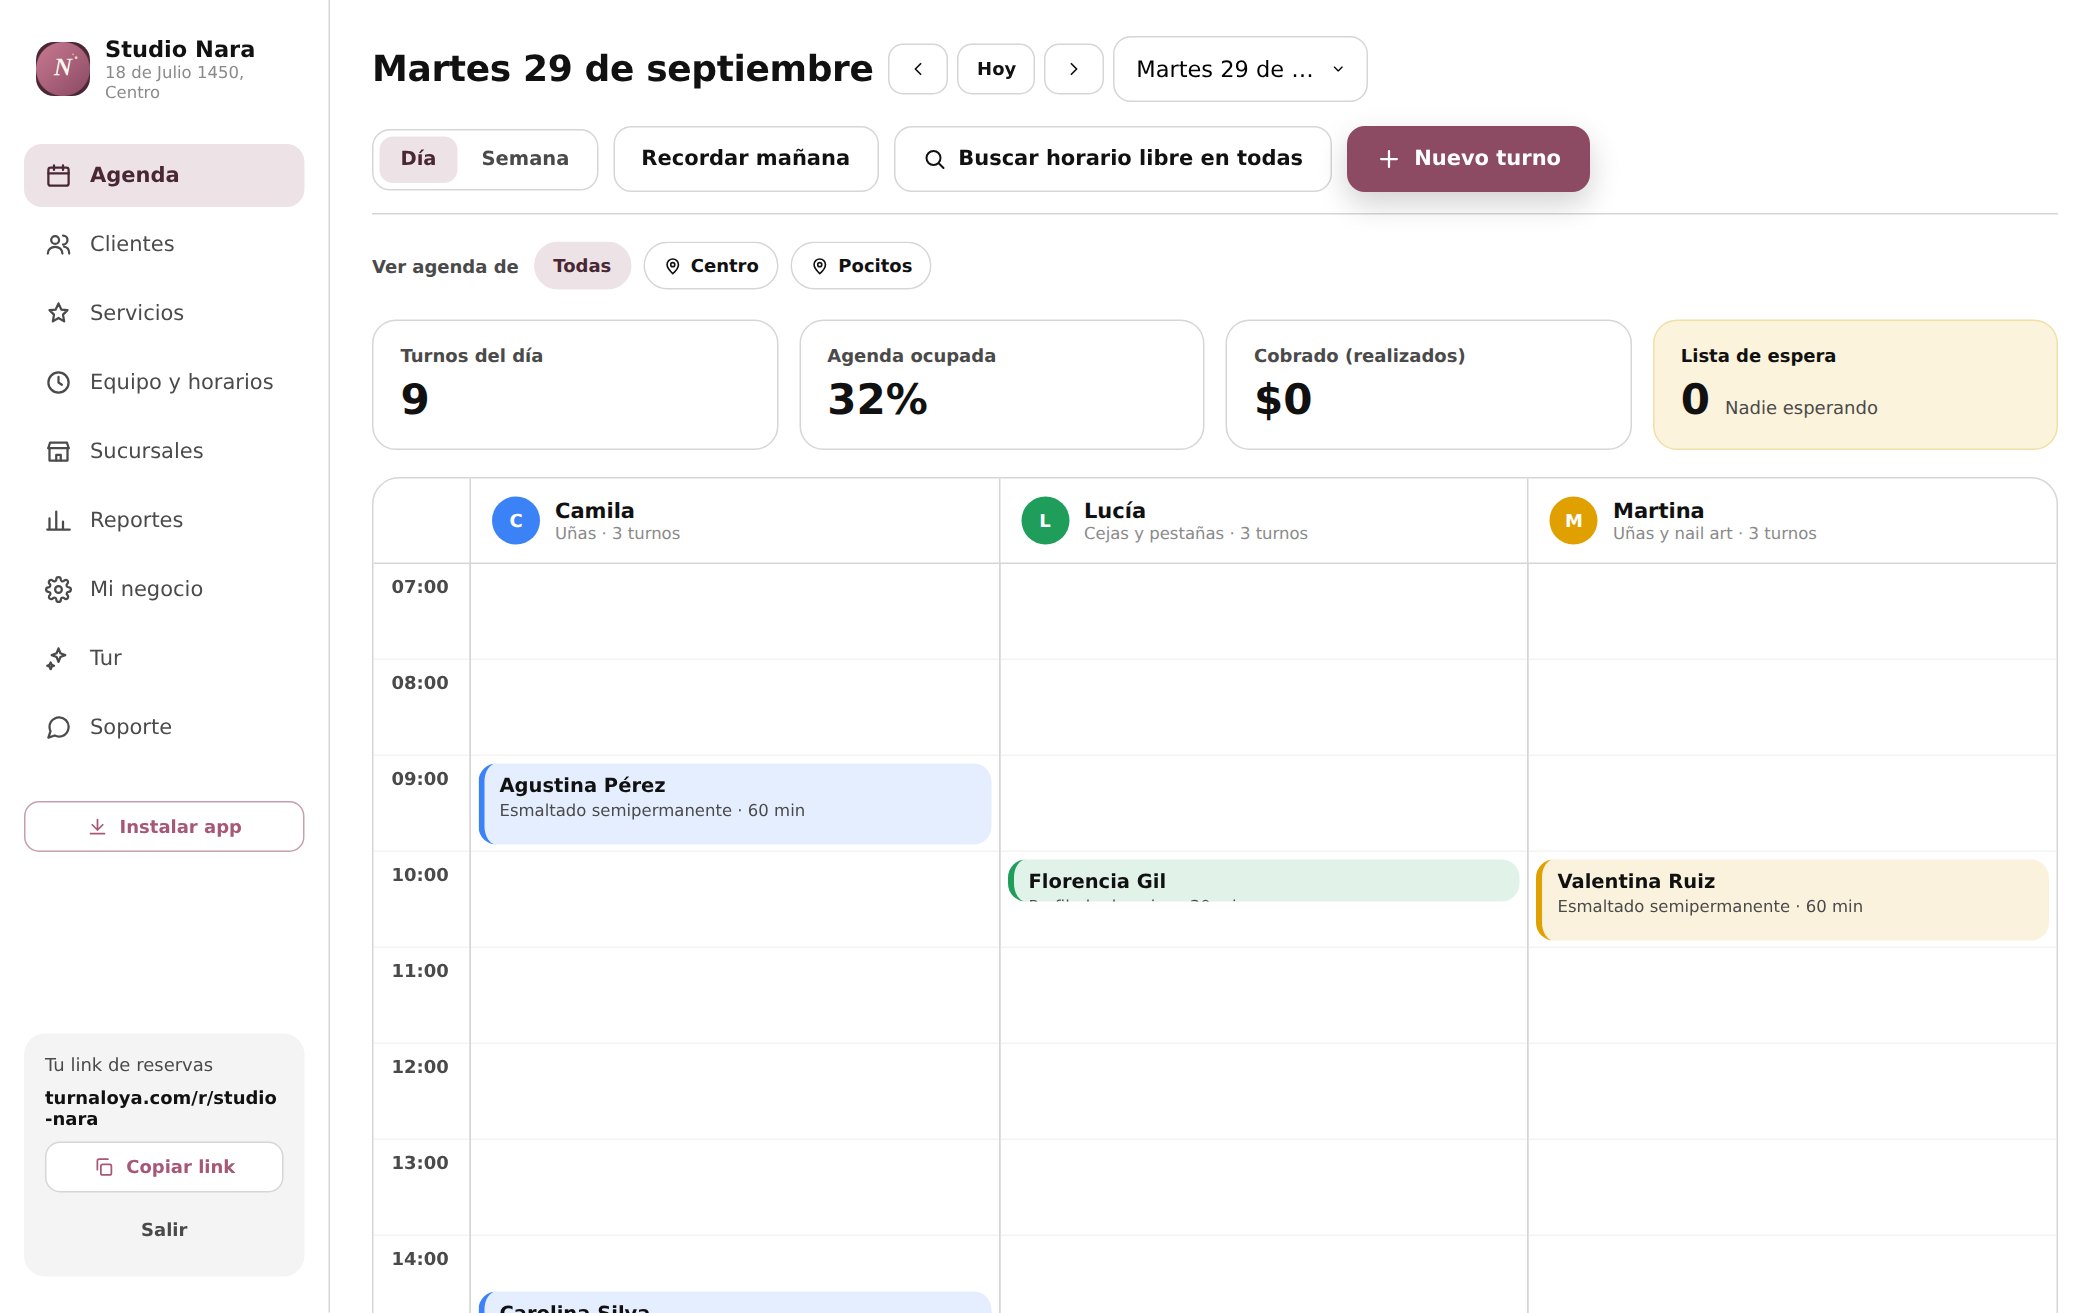The height and width of the screenshot is (1313, 2100).
Task: Filter agenda by Centro branch
Action: tap(711, 266)
